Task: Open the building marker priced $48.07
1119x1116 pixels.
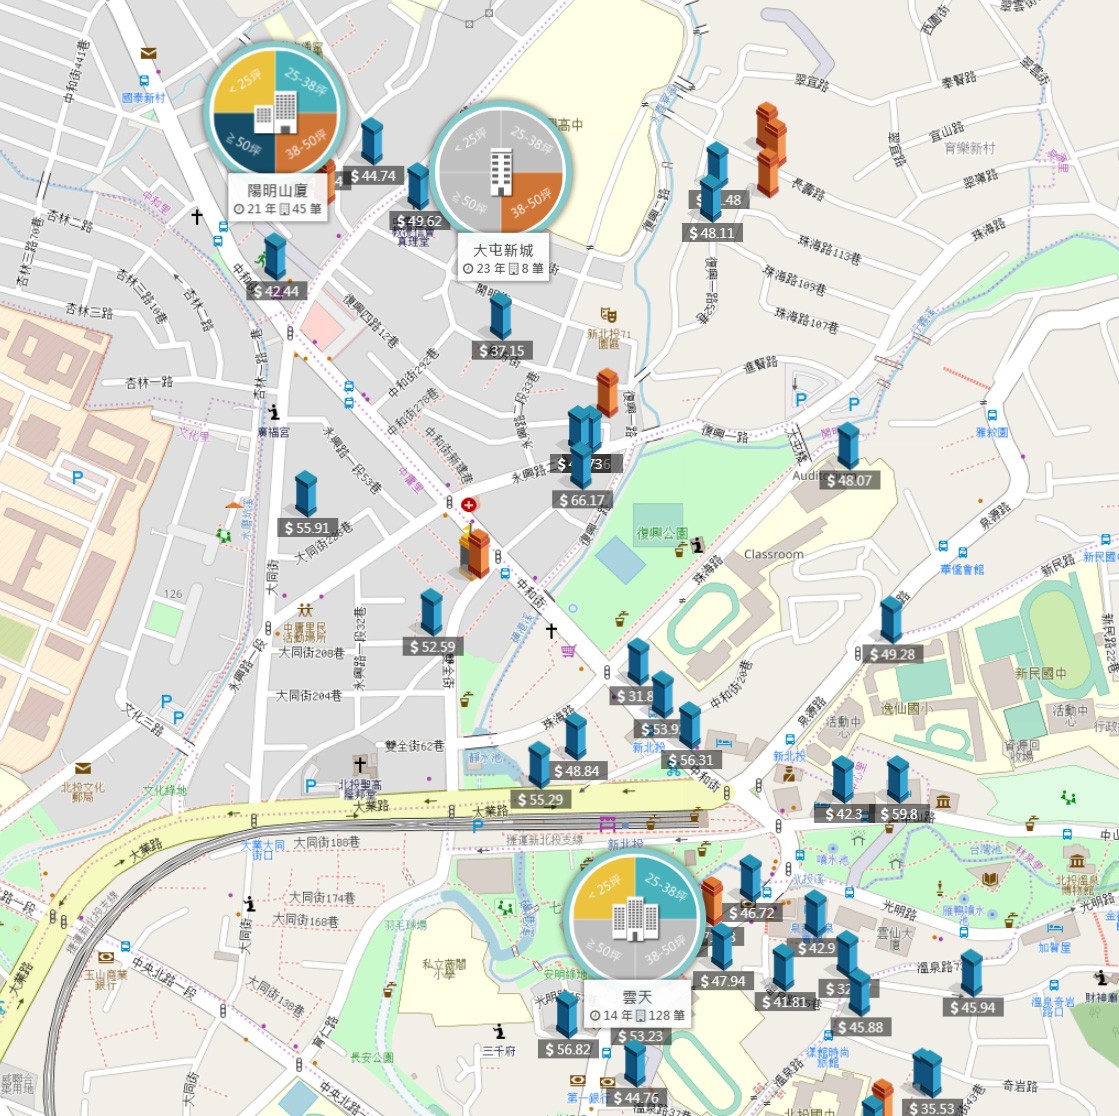Action: 848,446
